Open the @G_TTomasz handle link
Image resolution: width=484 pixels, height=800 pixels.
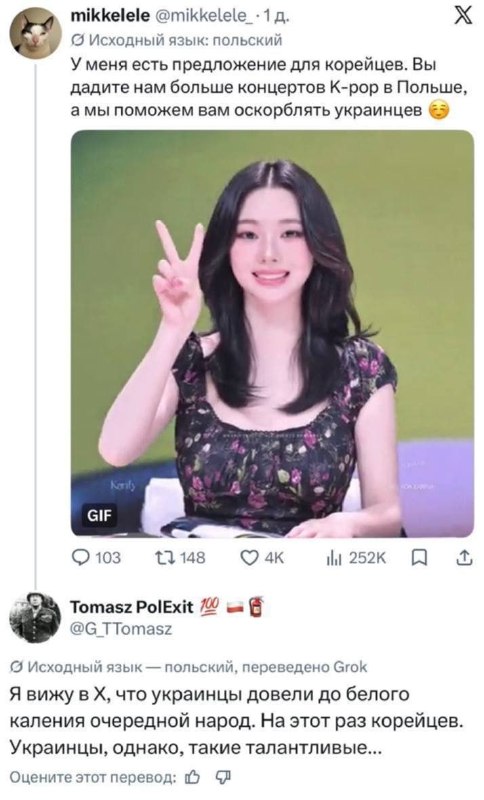pos(121,629)
